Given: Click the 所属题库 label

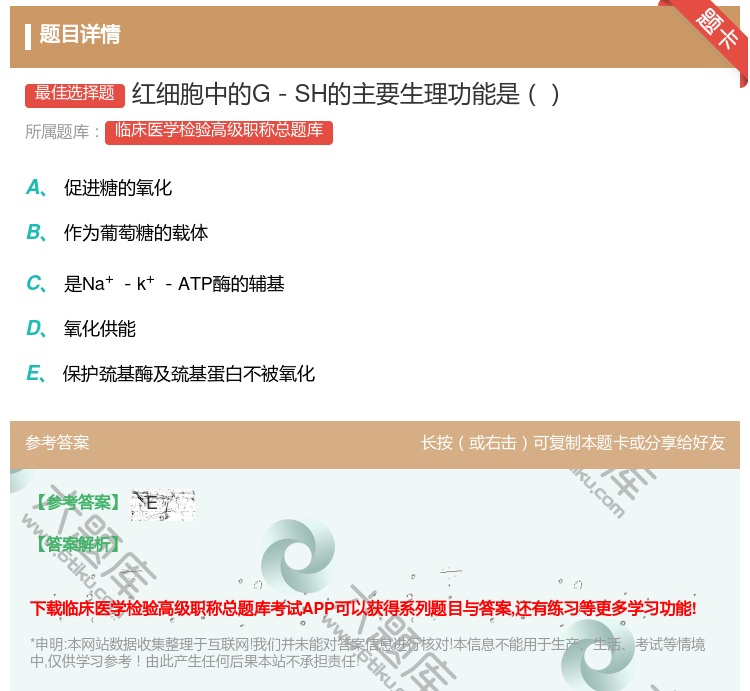Looking at the screenshot, I should pyautogui.click(x=62, y=132).
